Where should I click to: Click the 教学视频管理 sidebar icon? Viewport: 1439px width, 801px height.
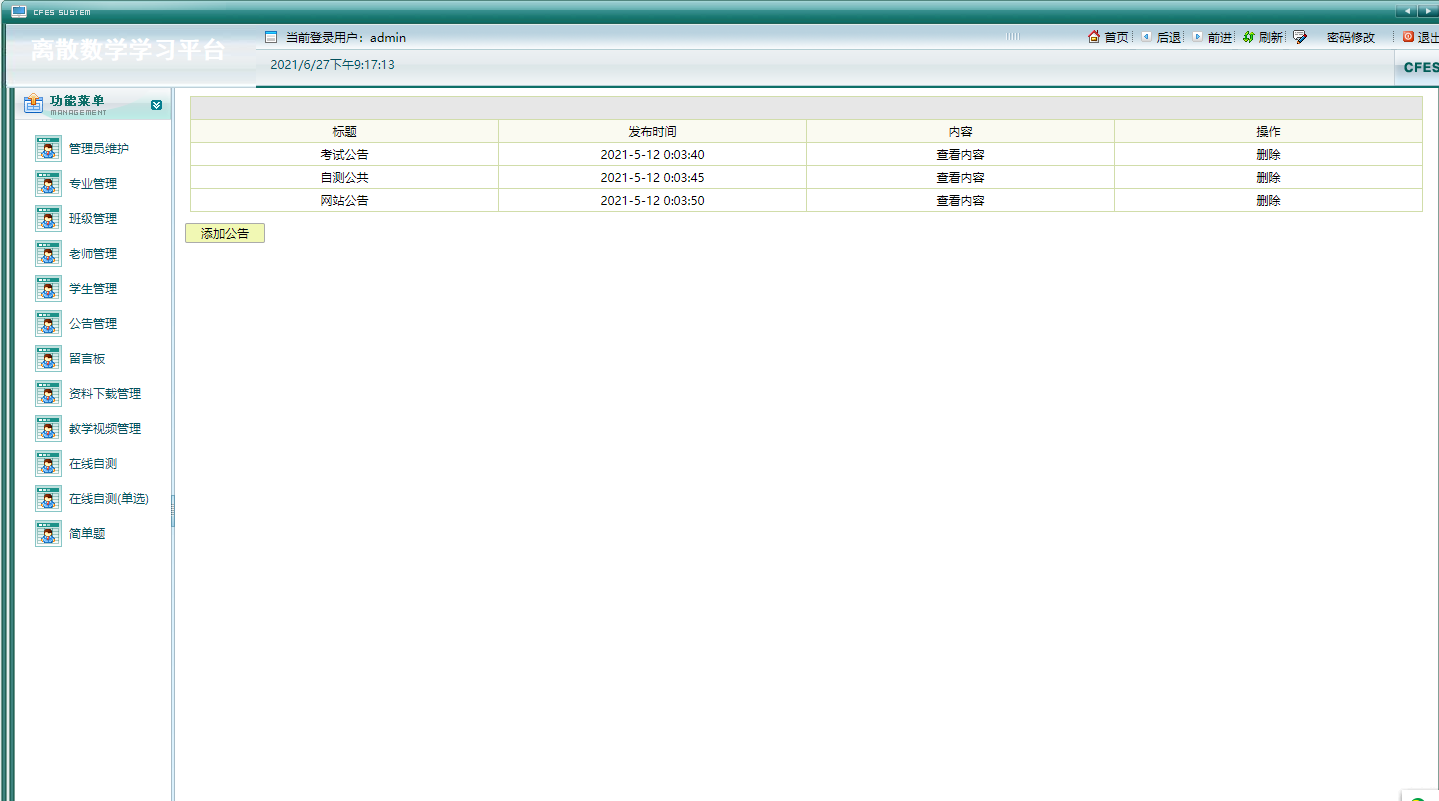tap(48, 429)
